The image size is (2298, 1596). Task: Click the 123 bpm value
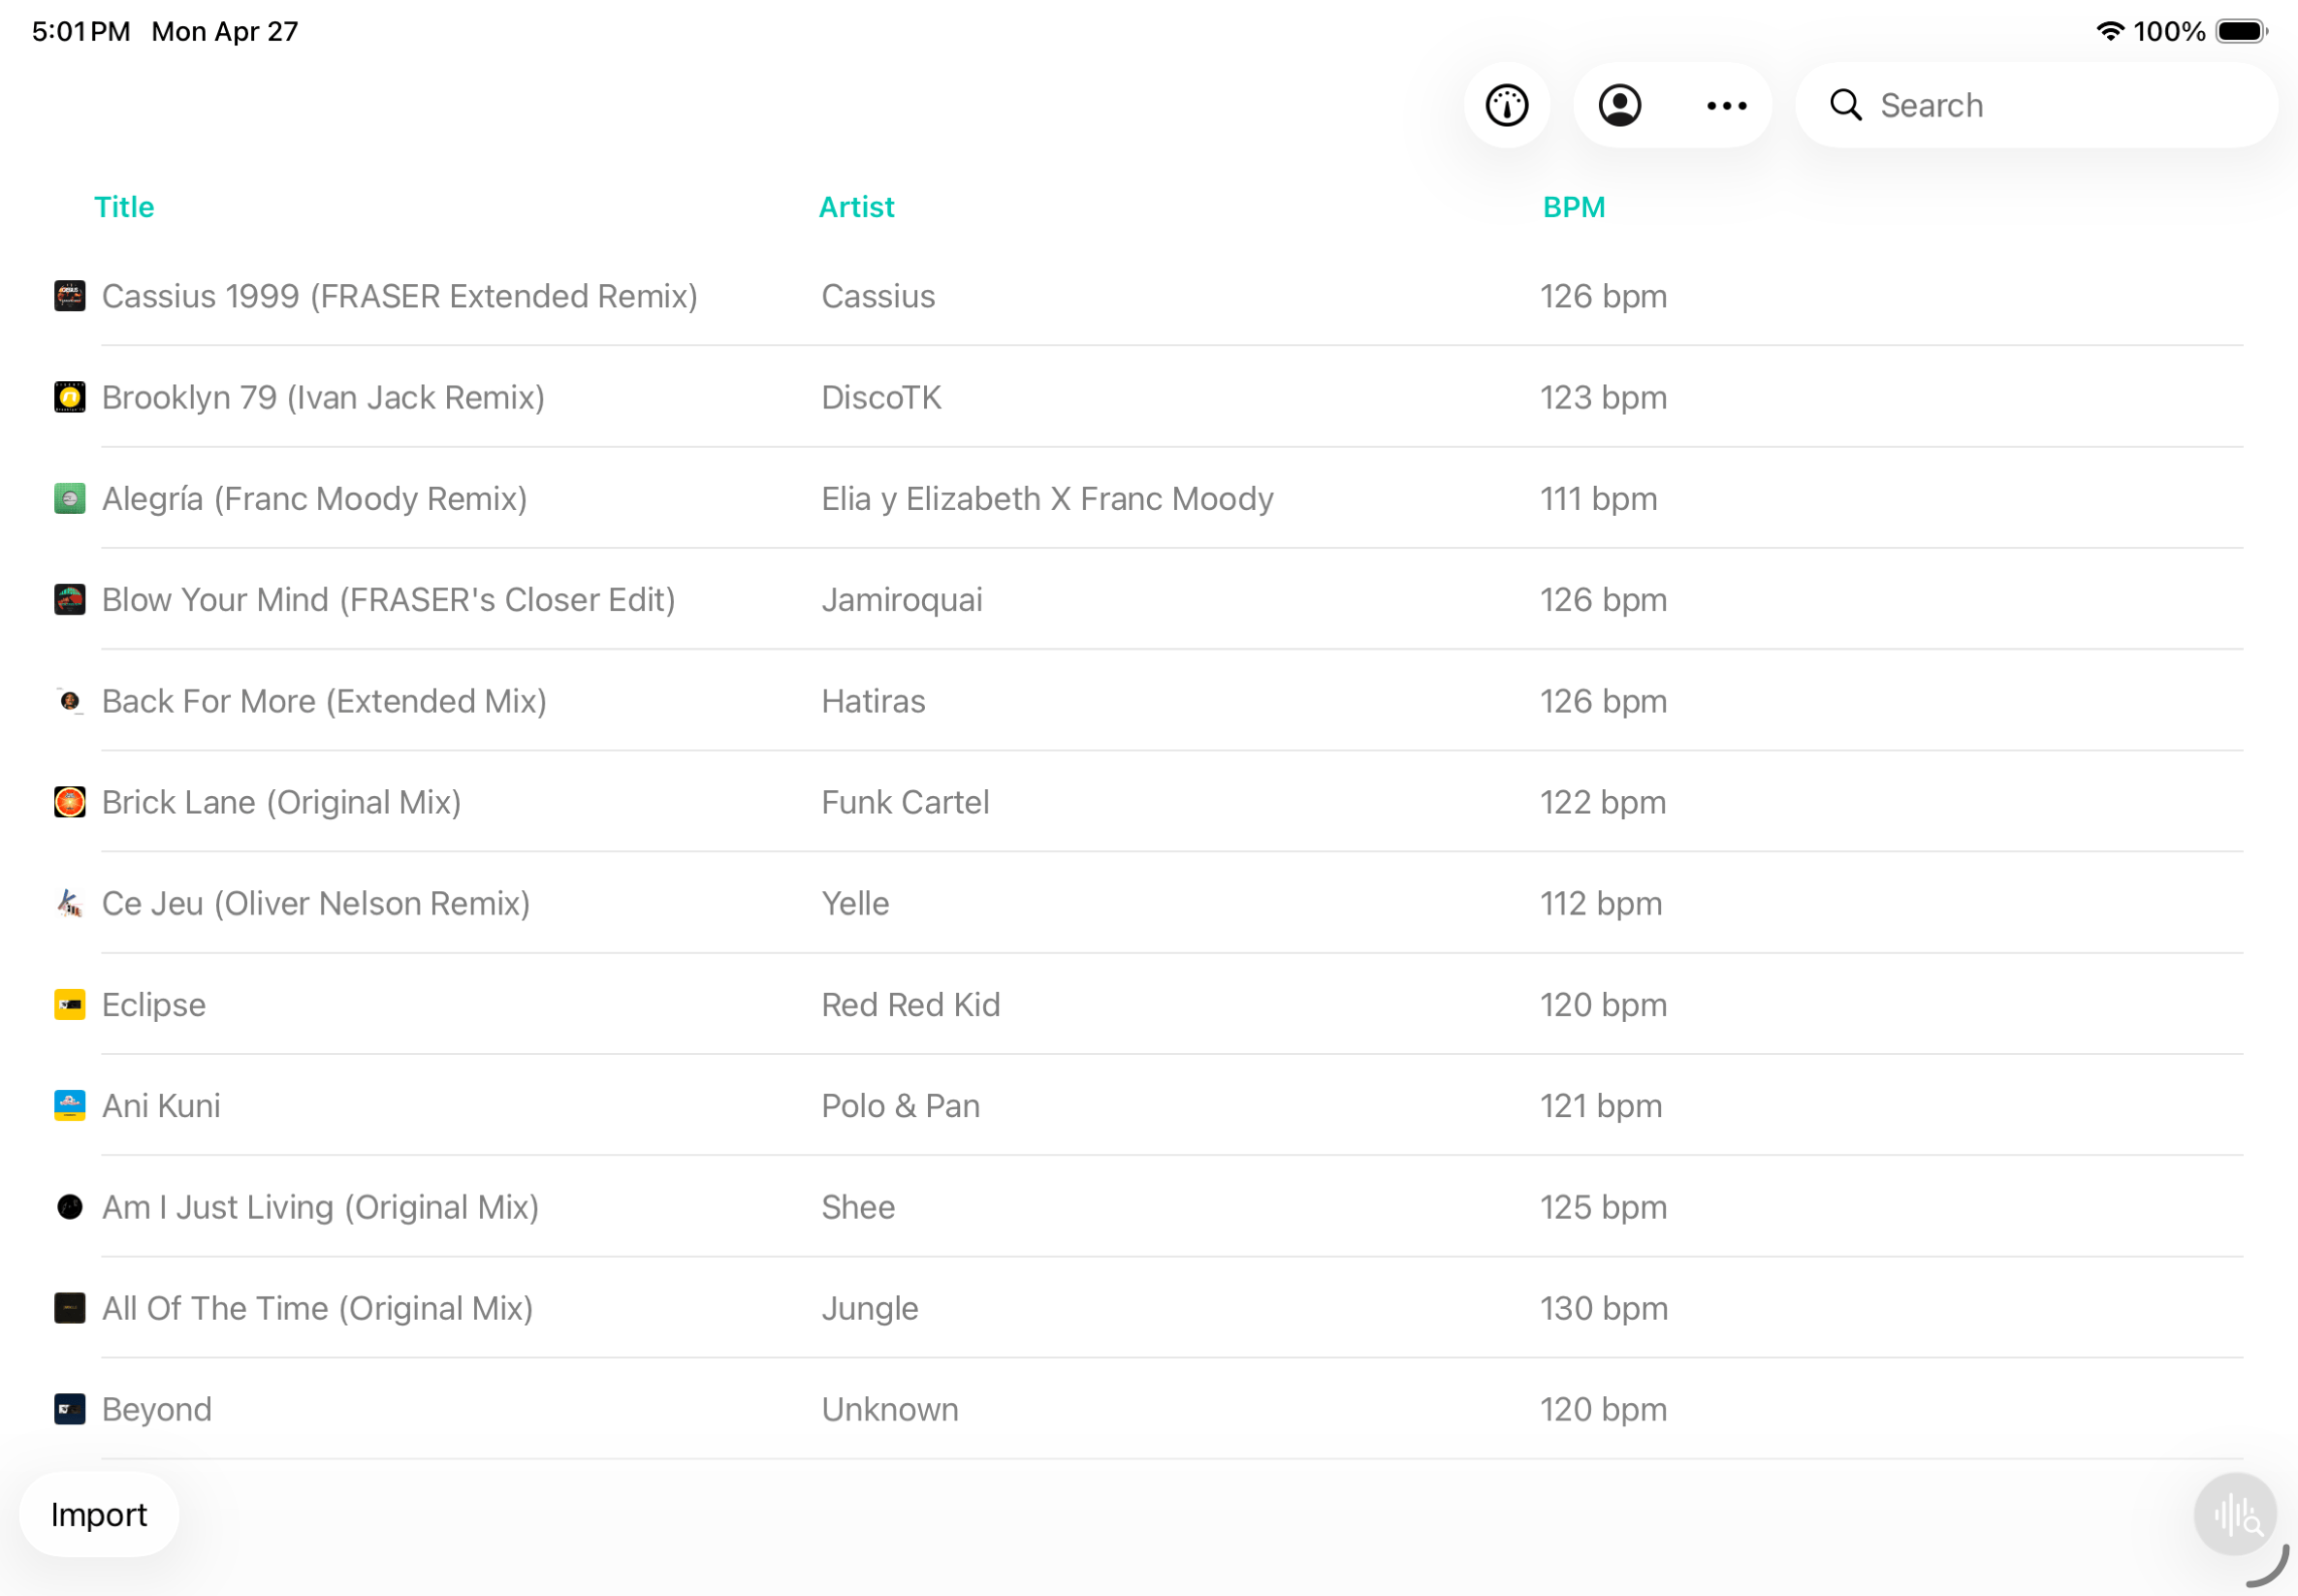pos(1603,397)
